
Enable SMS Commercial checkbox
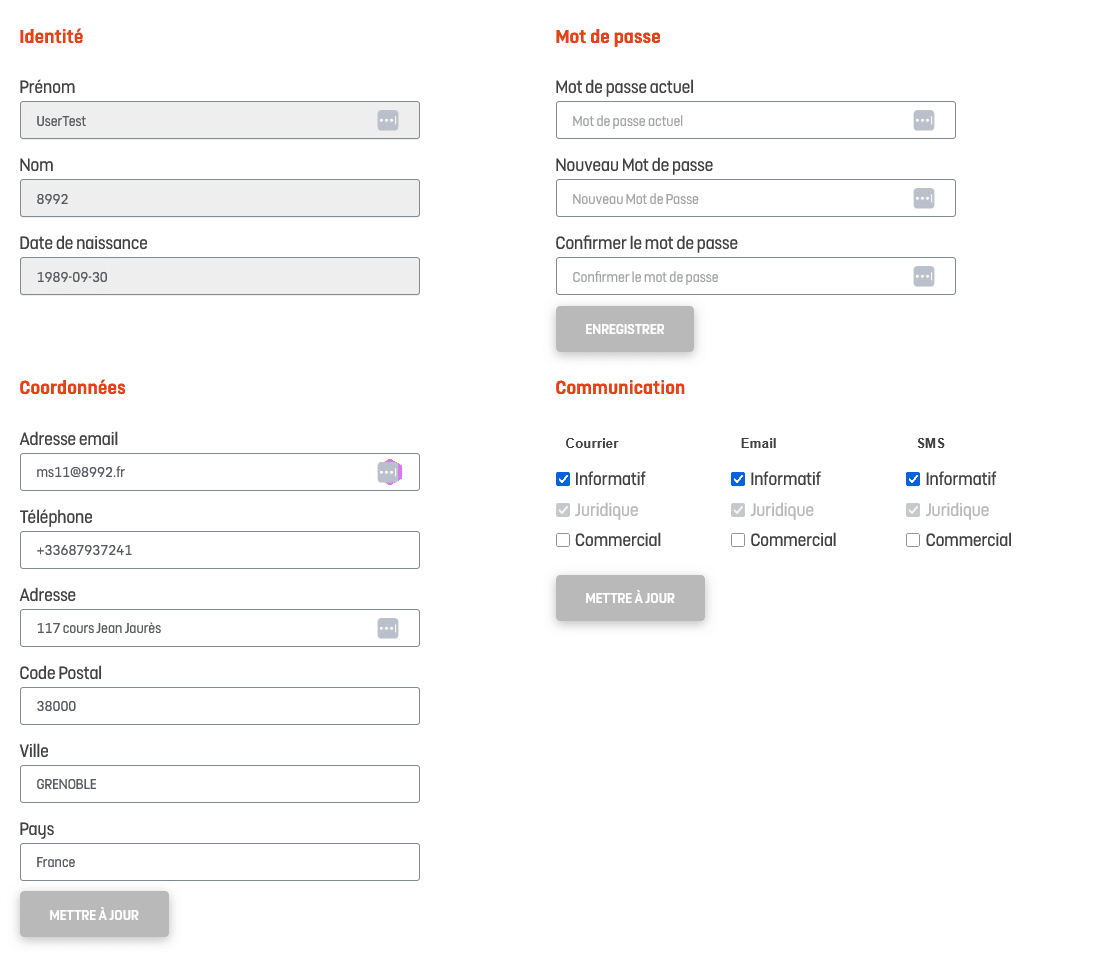point(913,541)
